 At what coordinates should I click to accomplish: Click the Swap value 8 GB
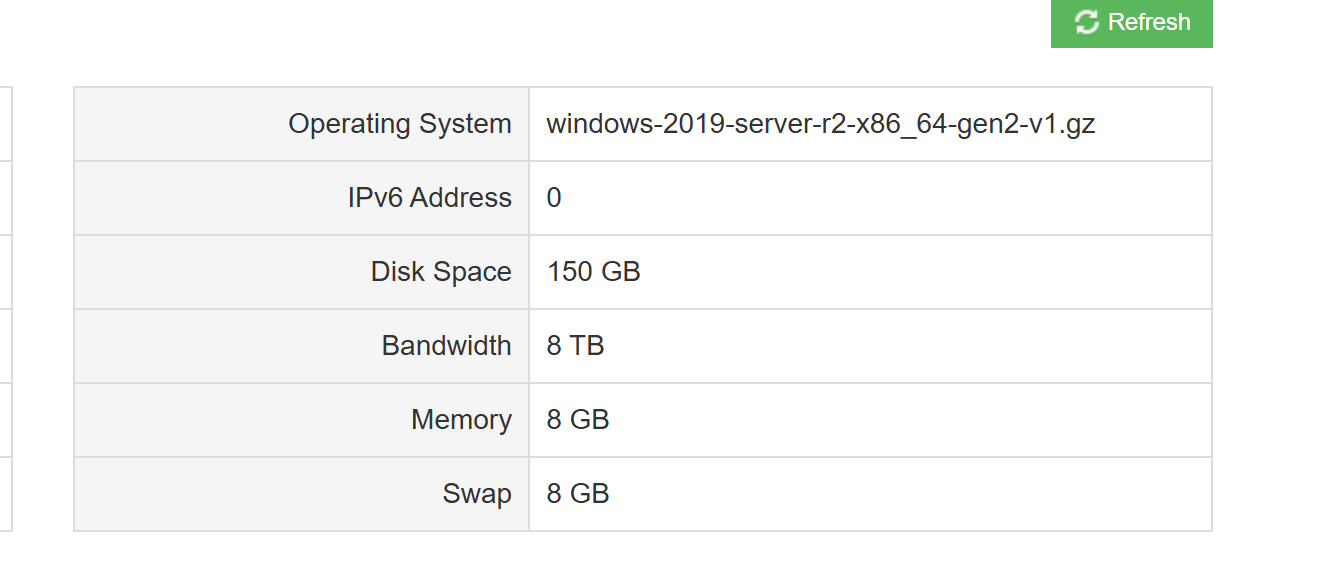(578, 494)
